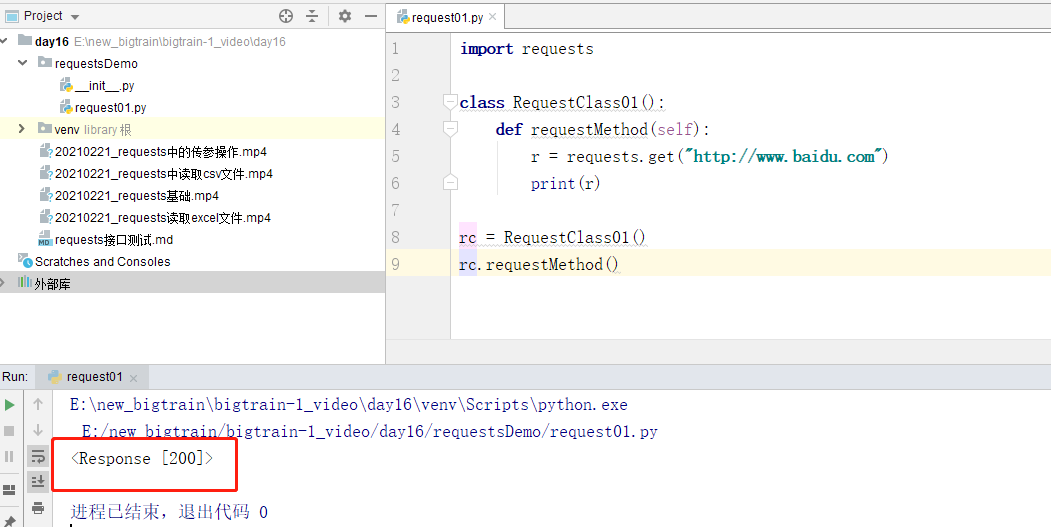Click request01.py path in console output

(x=369, y=432)
